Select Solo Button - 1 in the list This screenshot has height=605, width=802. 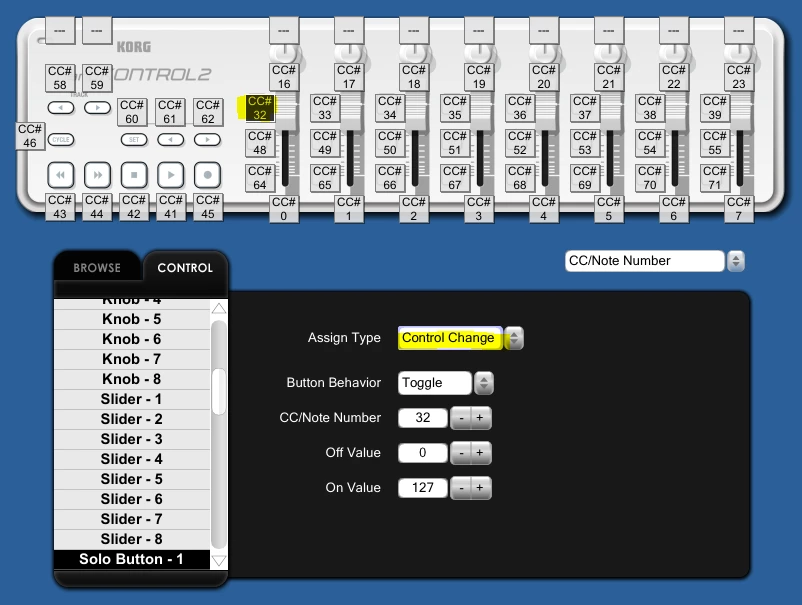pyautogui.click(x=132, y=559)
